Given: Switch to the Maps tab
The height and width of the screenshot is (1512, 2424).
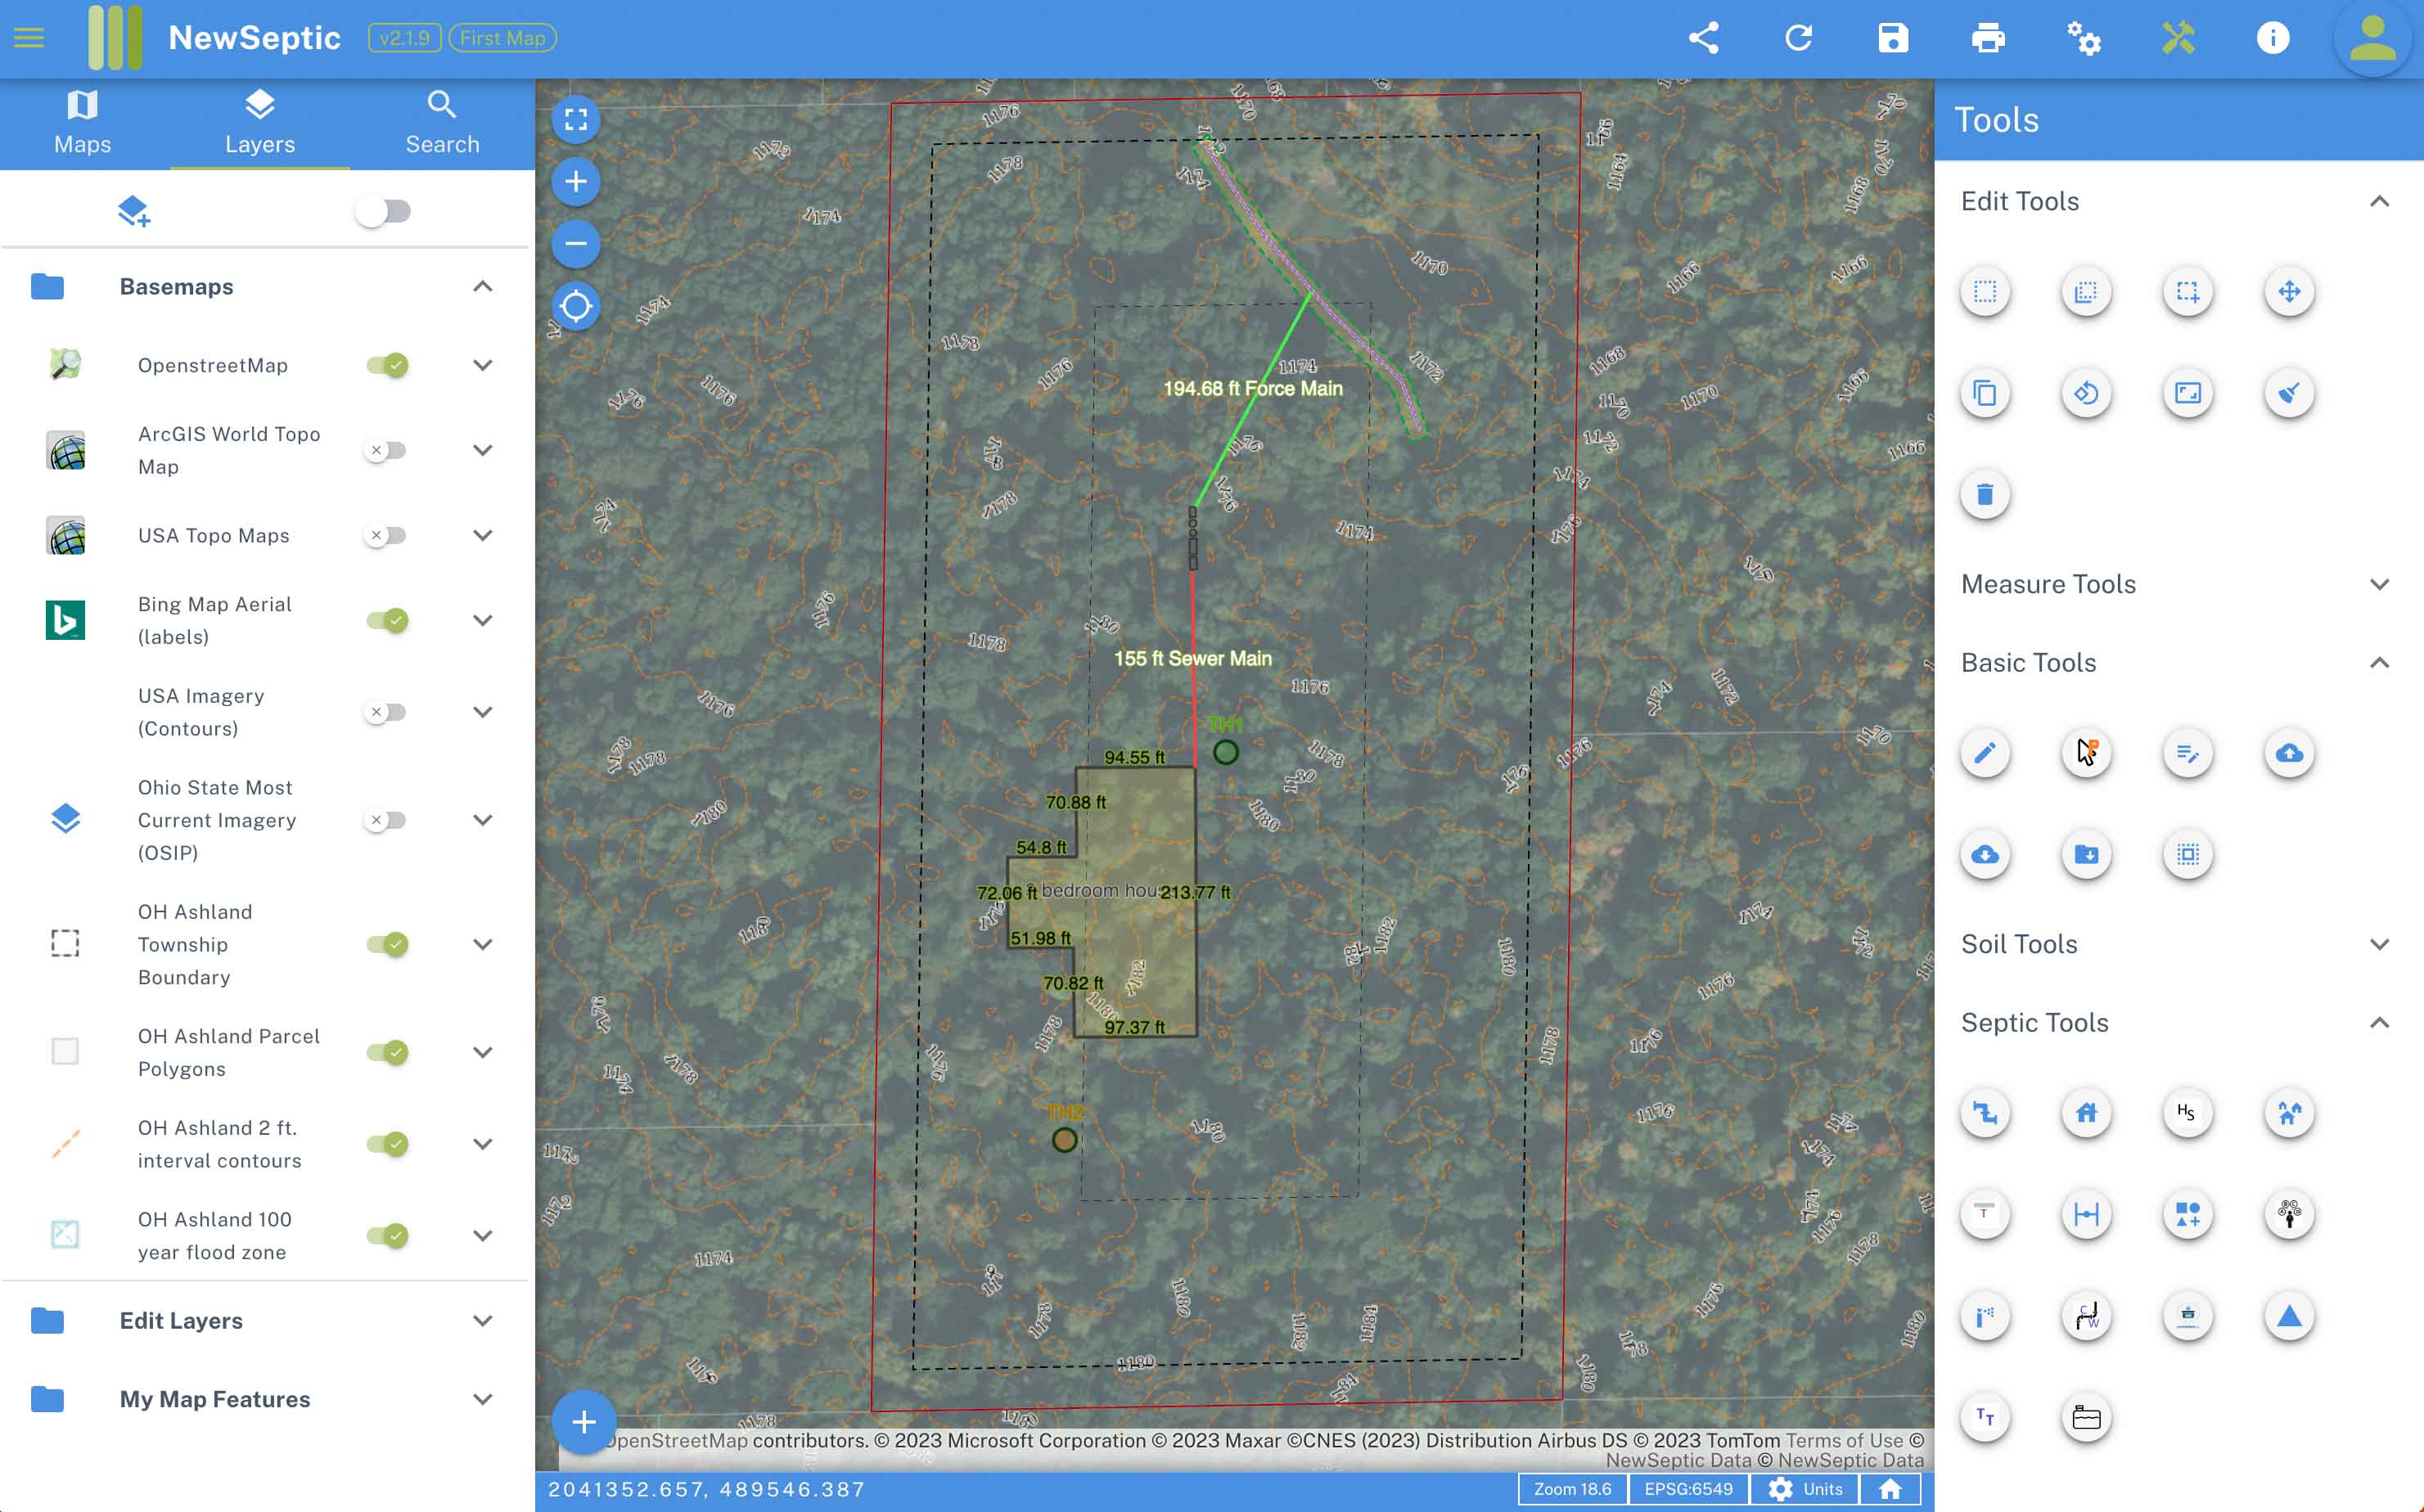Looking at the screenshot, I should 82,124.
